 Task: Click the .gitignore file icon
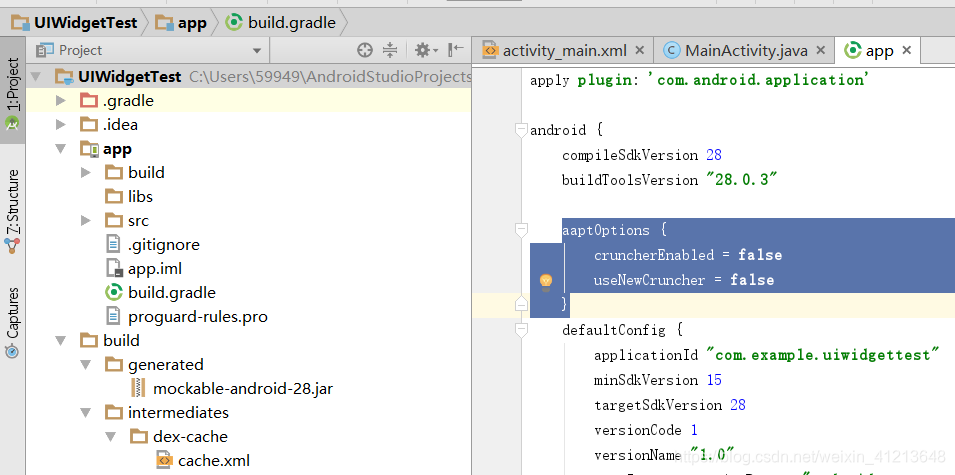click(x=113, y=245)
